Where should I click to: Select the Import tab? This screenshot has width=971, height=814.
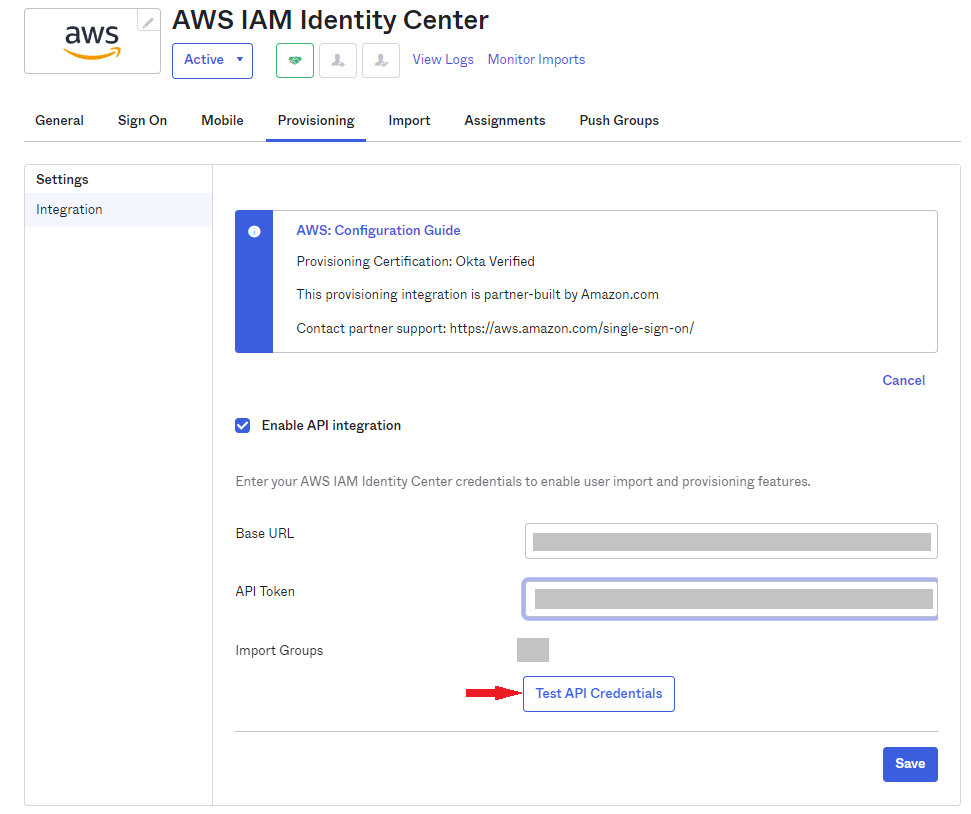tap(409, 121)
